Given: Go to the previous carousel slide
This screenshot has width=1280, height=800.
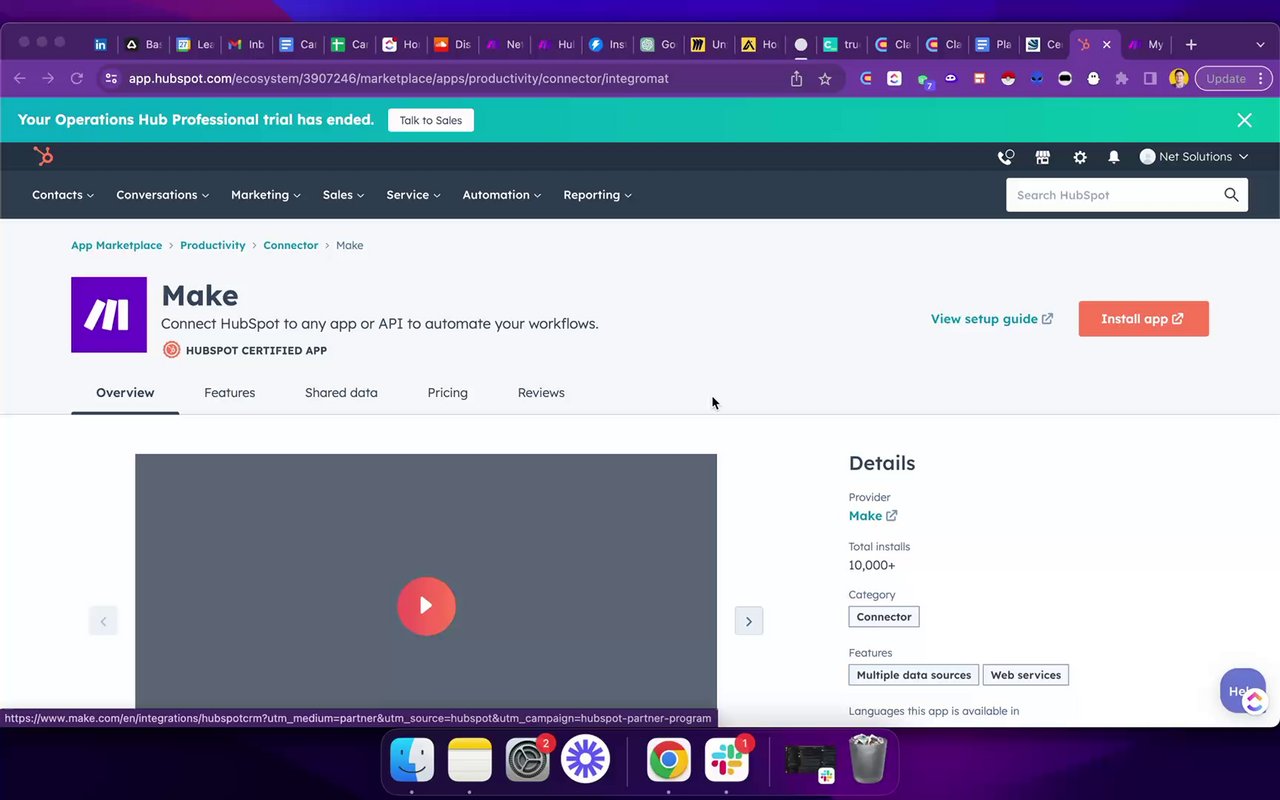Looking at the screenshot, I should [x=103, y=621].
